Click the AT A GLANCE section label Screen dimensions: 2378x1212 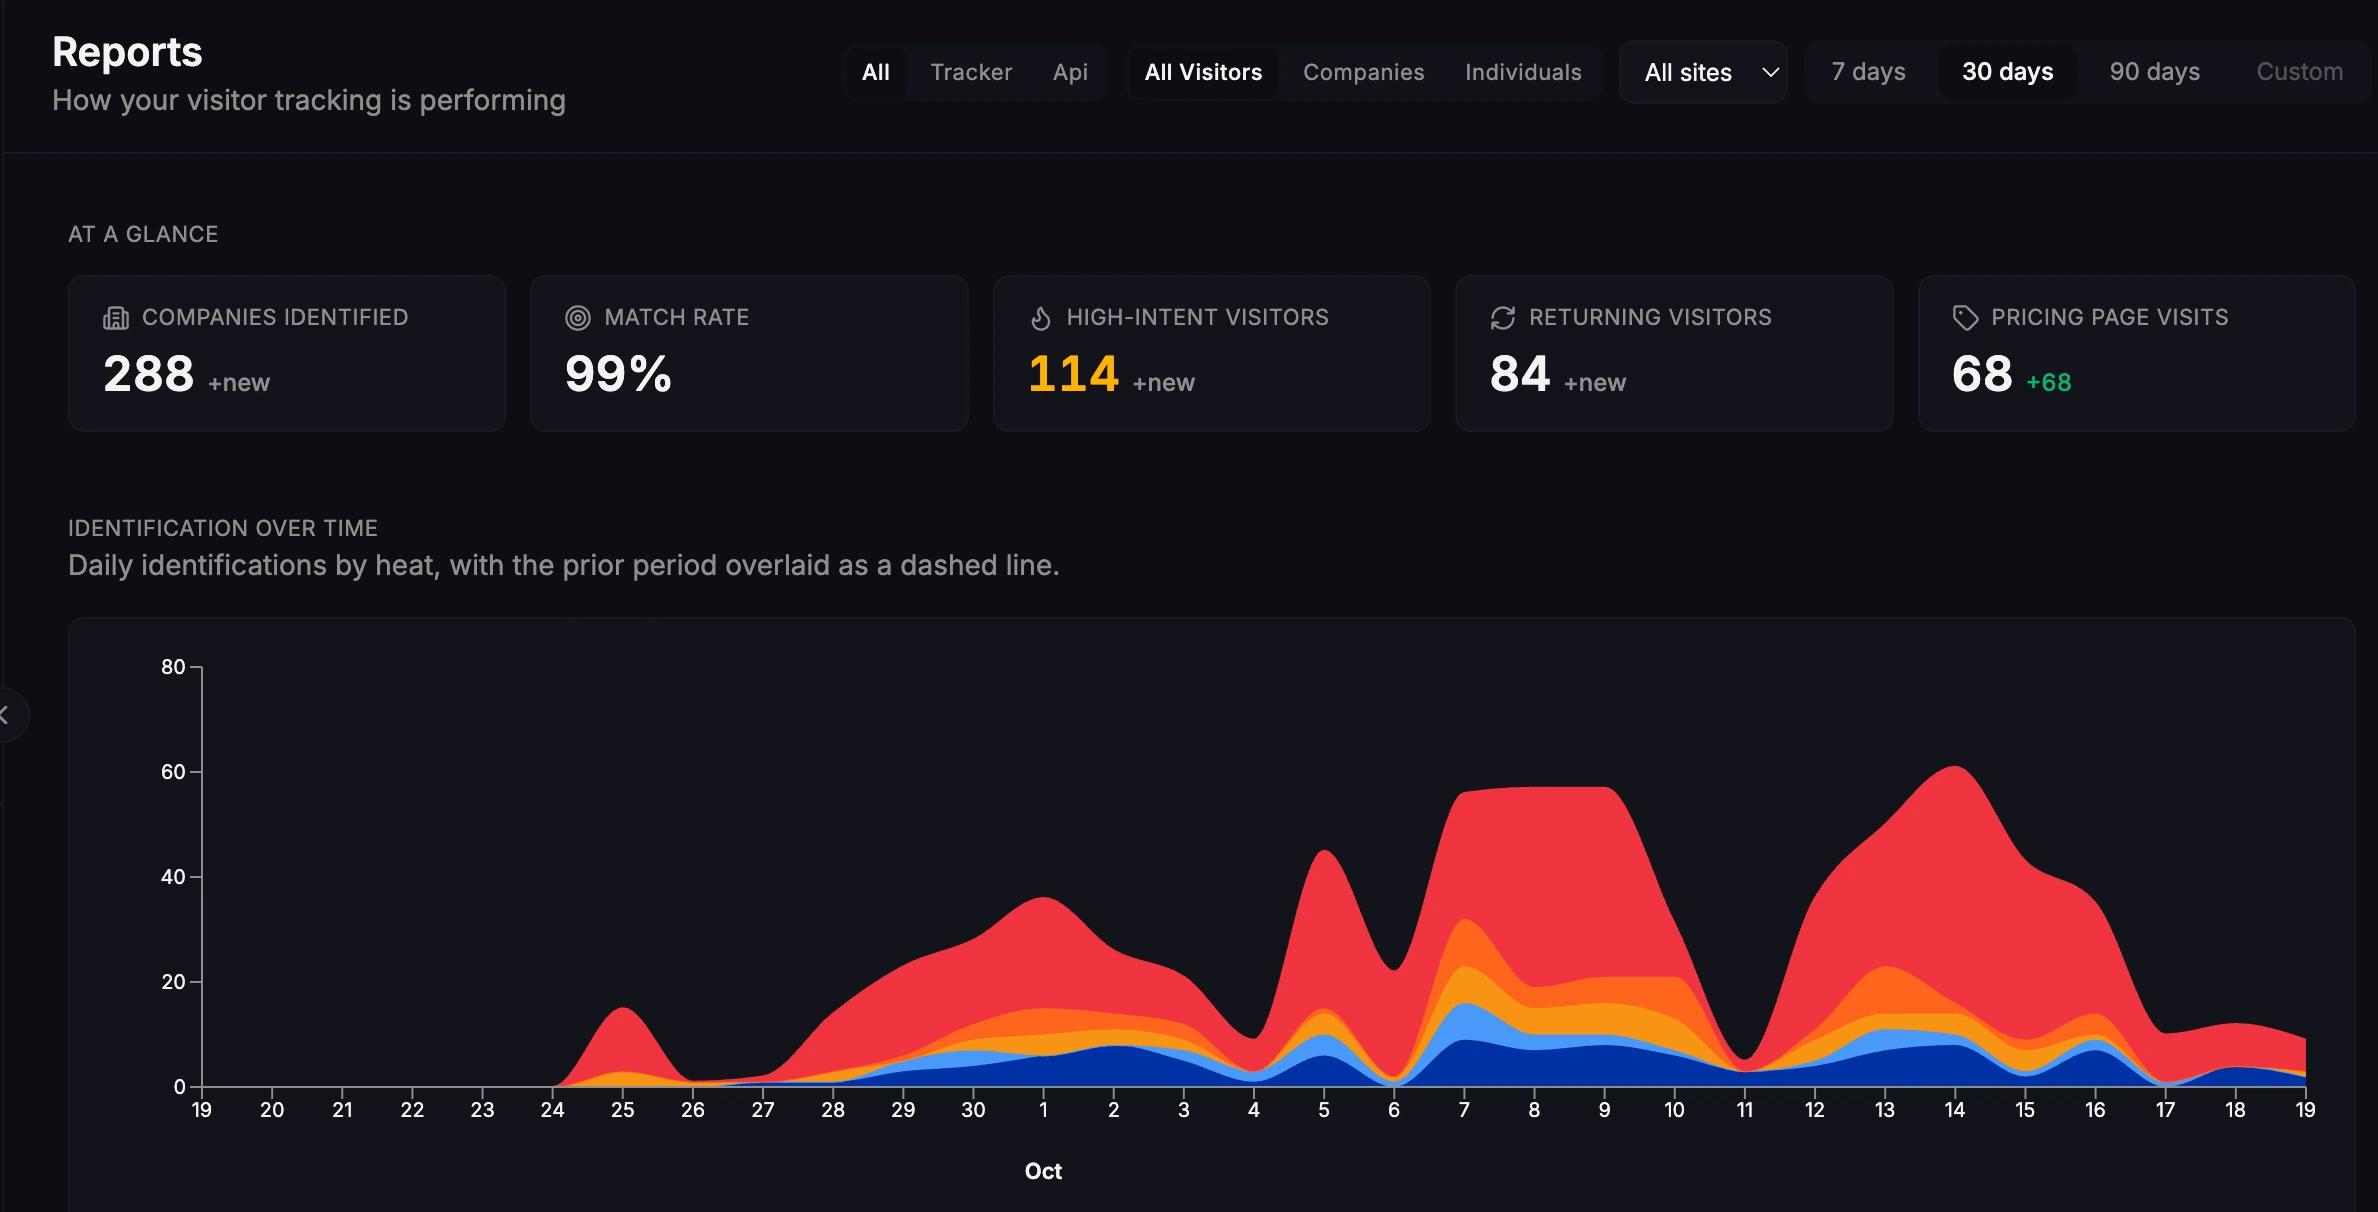point(143,234)
